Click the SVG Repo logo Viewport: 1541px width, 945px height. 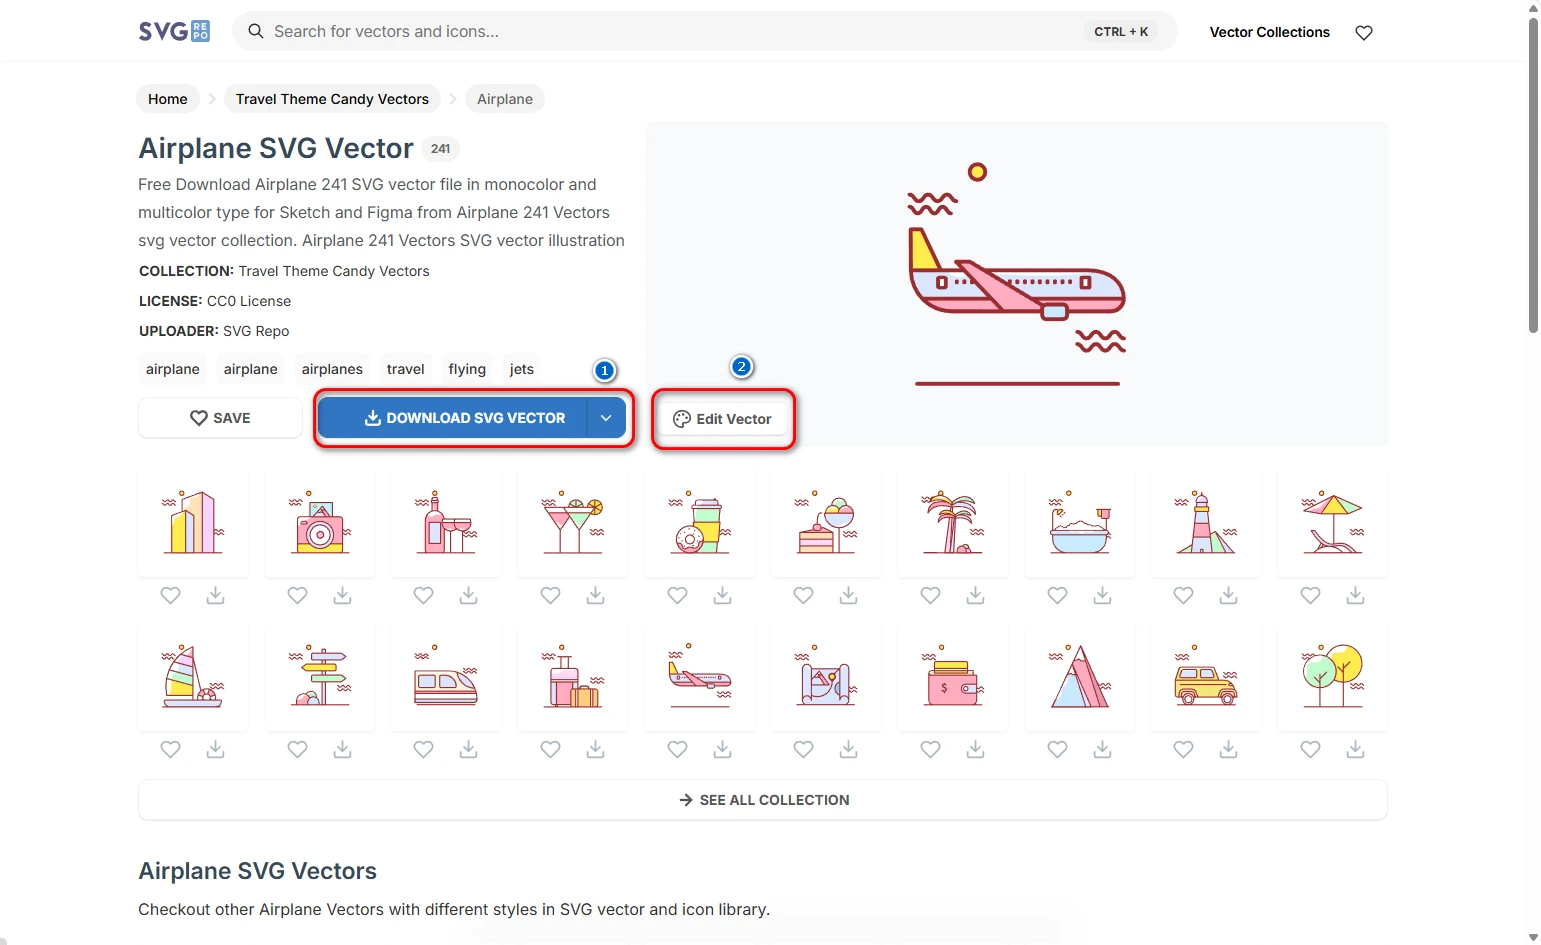coord(174,31)
